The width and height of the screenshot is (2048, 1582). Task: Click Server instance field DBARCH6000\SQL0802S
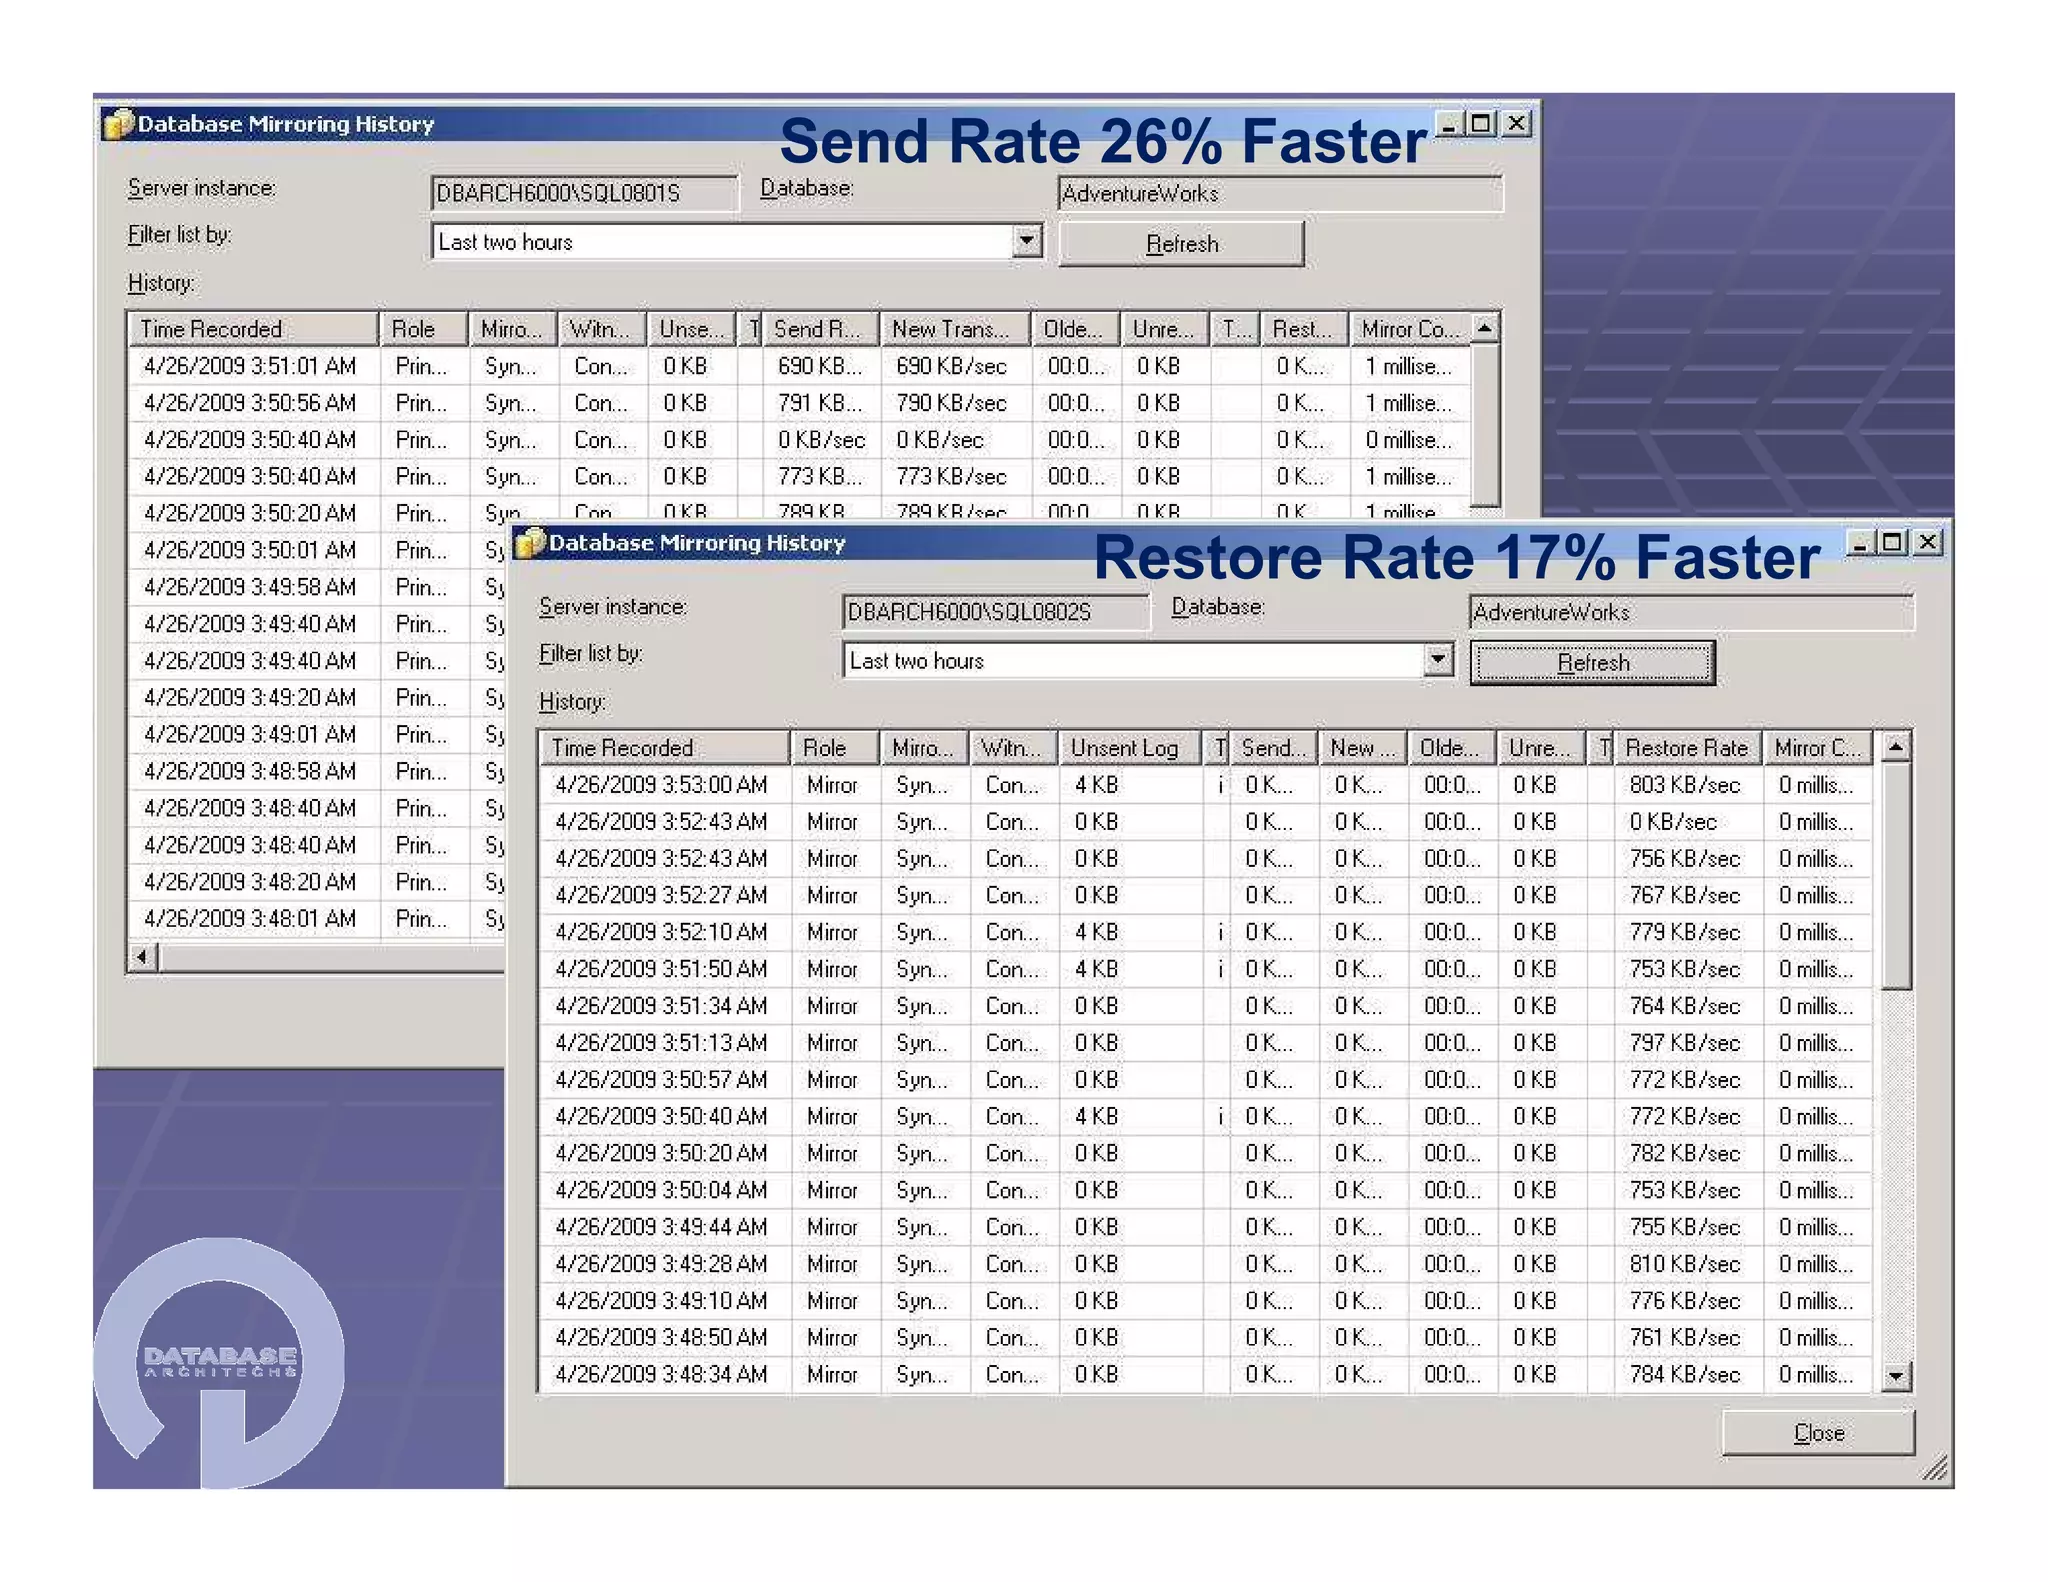coord(995,612)
